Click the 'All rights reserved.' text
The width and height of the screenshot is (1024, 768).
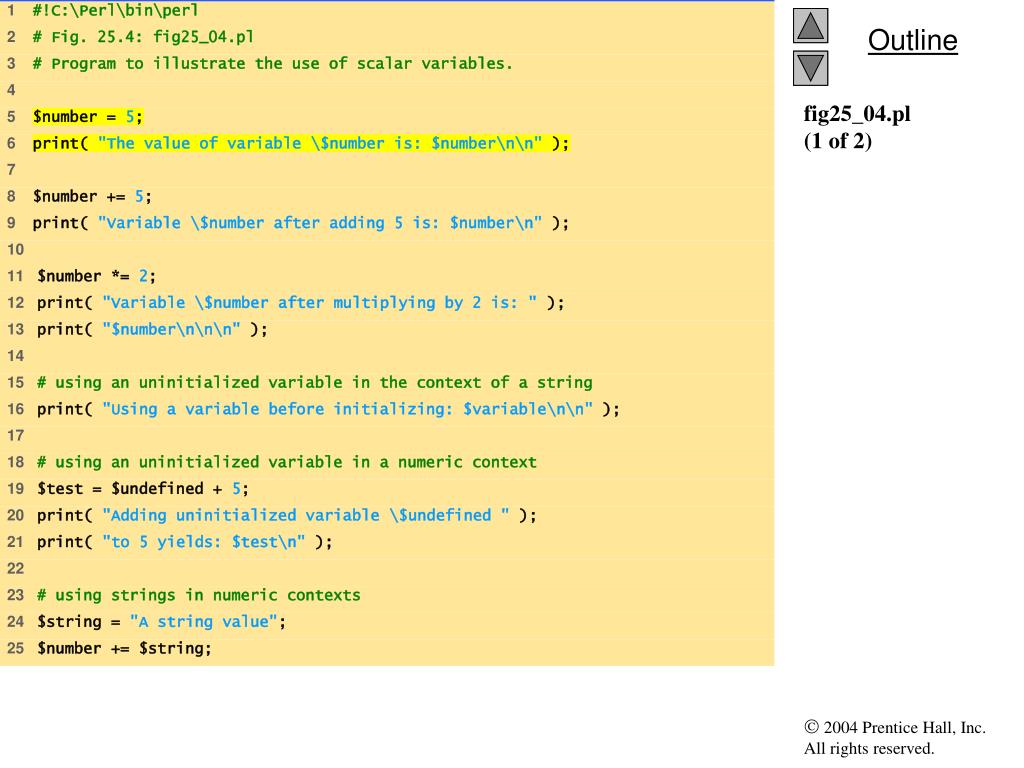click(869, 748)
